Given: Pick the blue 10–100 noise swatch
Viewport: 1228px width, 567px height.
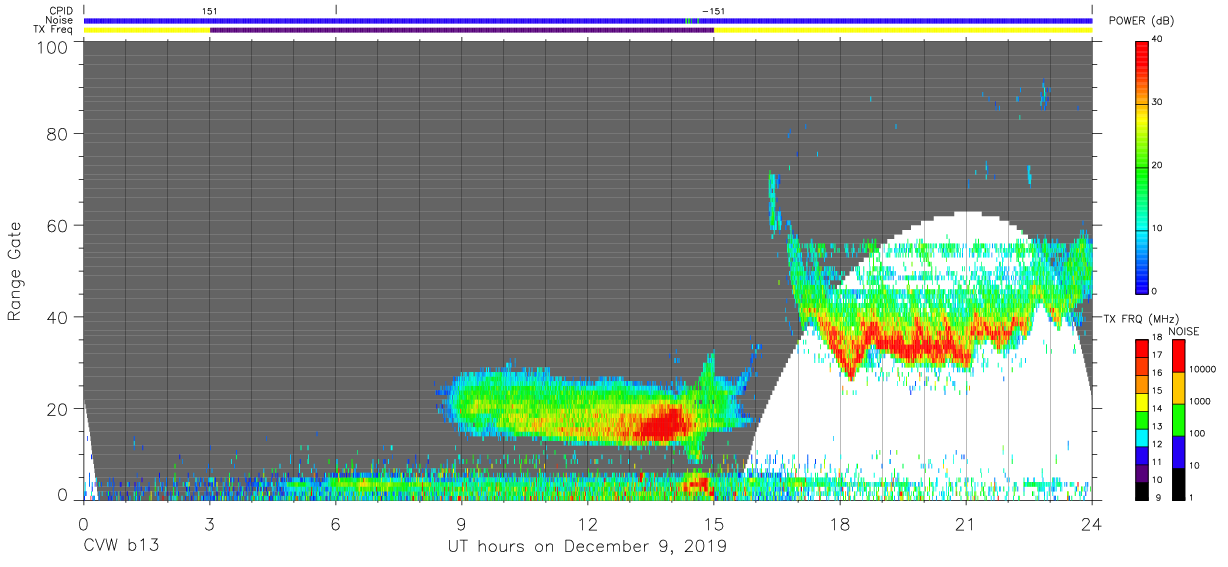Looking at the screenshot, I should pos(1178,451).
